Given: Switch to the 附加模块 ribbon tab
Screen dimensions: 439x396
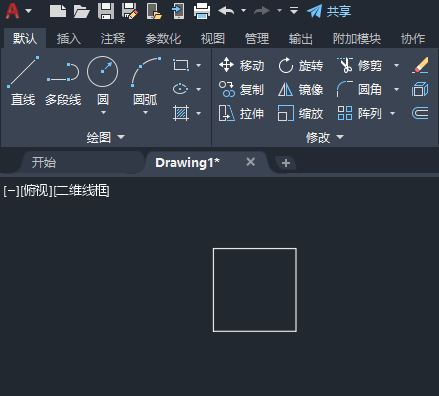Looking at the screenshot, I should (x=357, y=39).
